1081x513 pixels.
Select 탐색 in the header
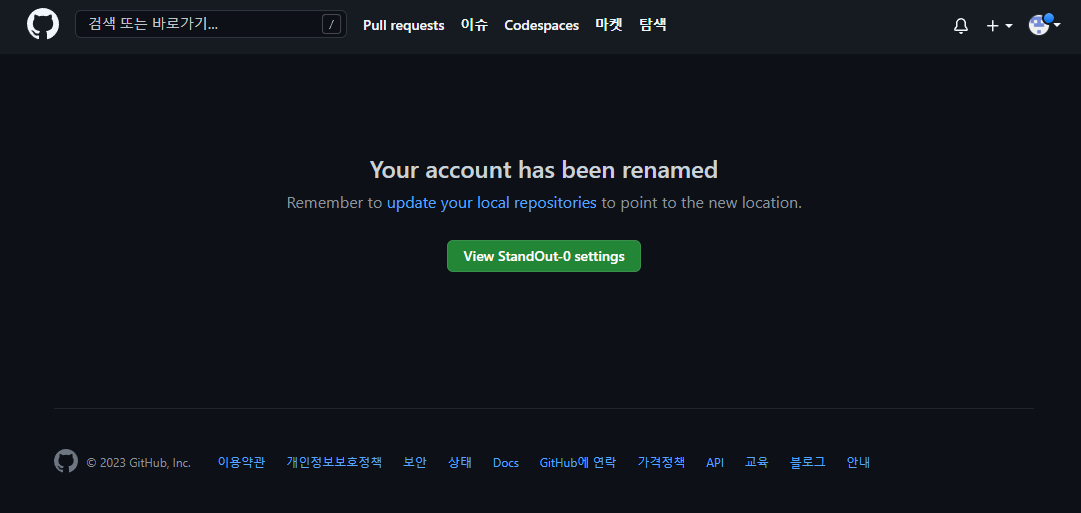click(x=652, y=26)
